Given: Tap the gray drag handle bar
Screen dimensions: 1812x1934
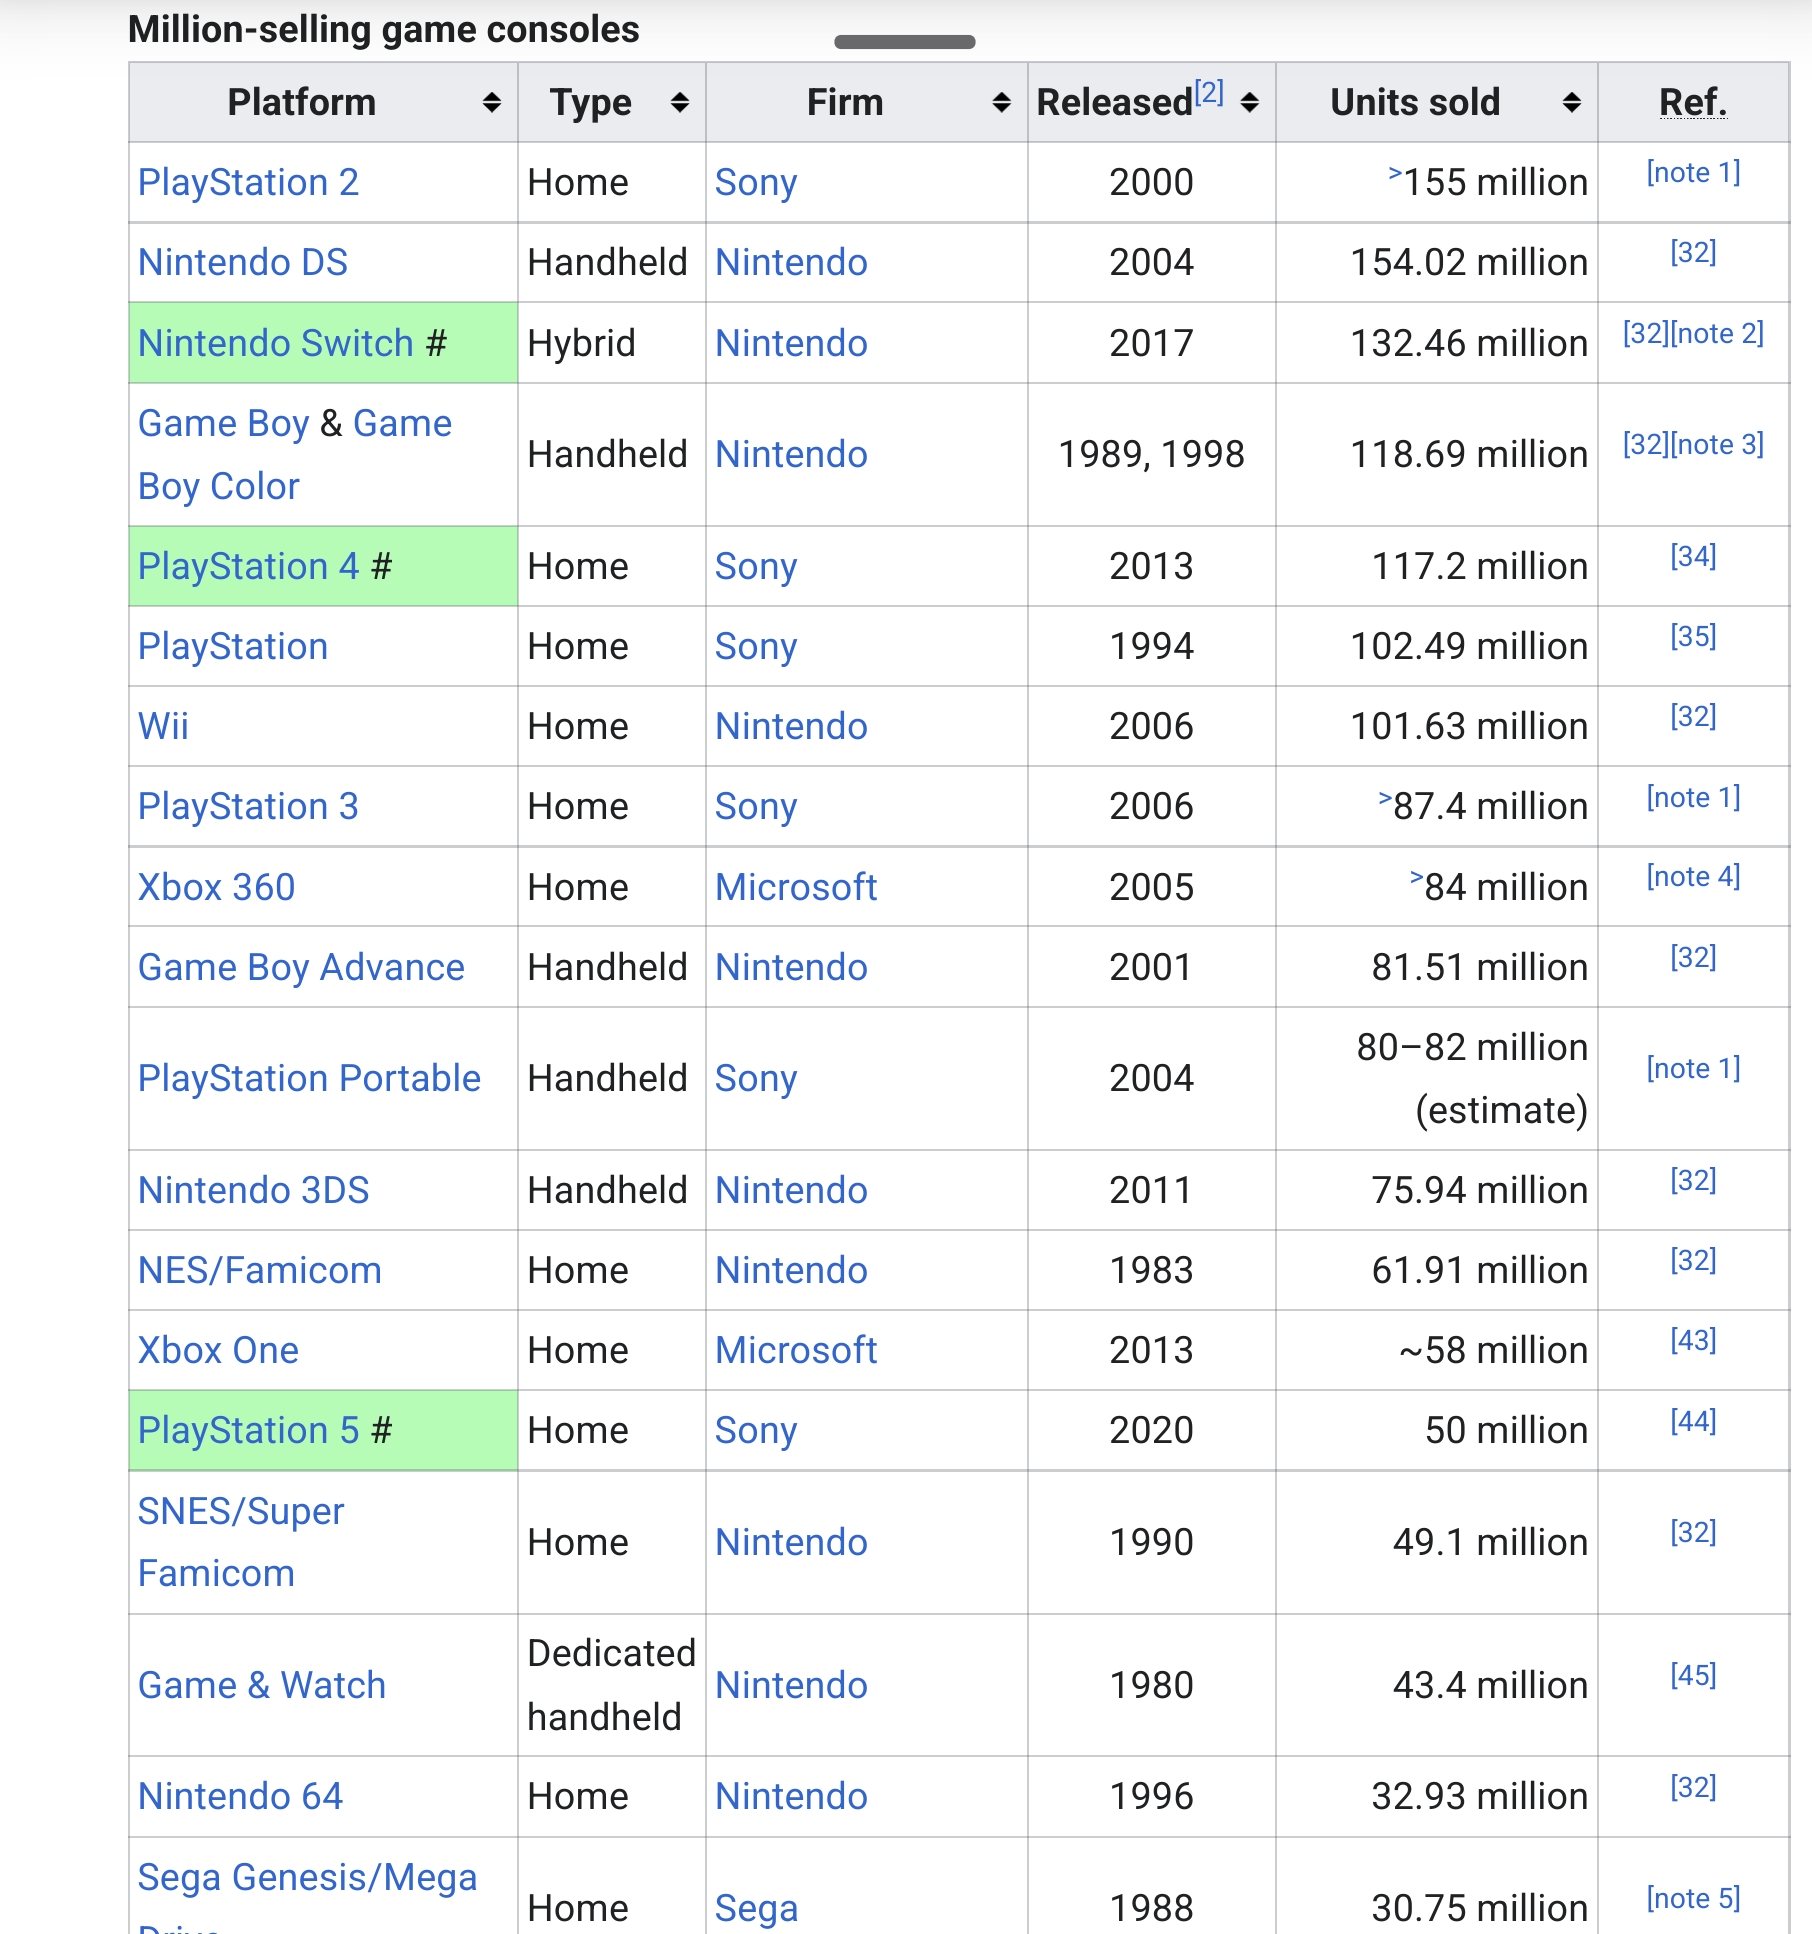Looking at the screenshot, I should 904,42.
